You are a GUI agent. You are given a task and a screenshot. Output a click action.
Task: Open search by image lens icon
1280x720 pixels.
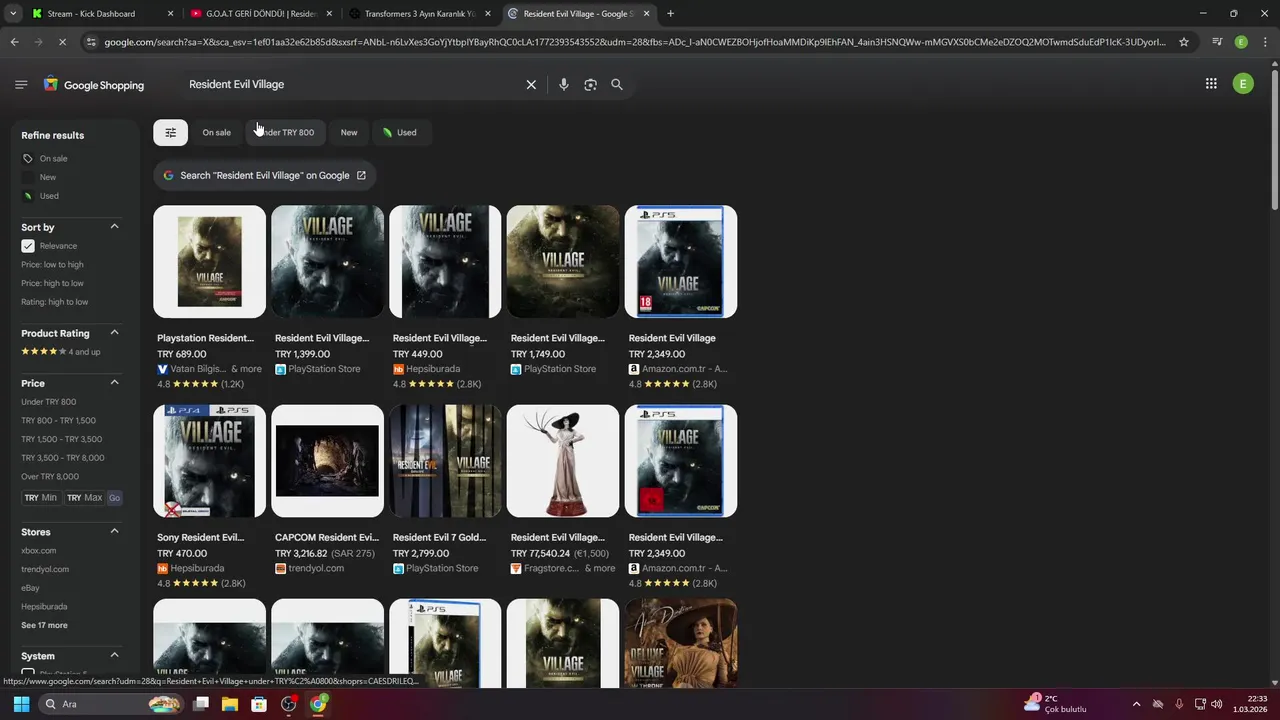590,85
